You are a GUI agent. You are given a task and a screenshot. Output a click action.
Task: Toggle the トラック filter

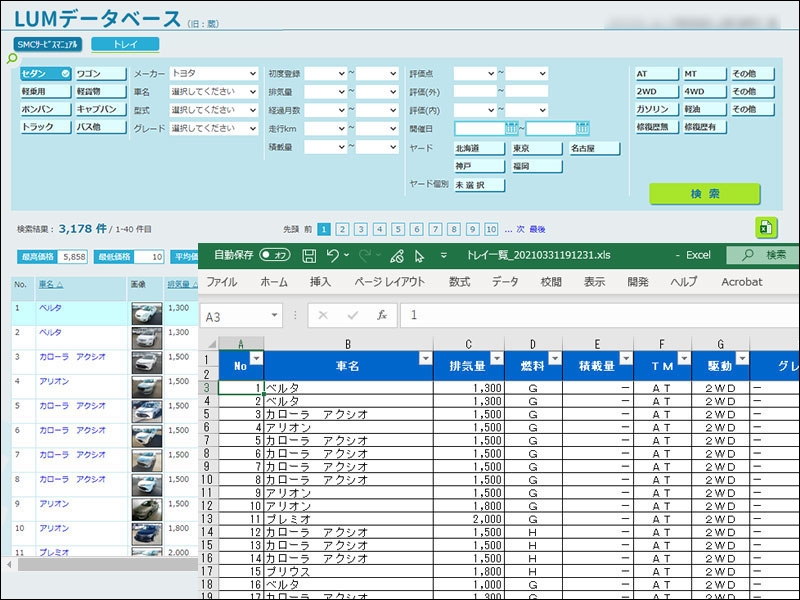[x=45, y=127]
